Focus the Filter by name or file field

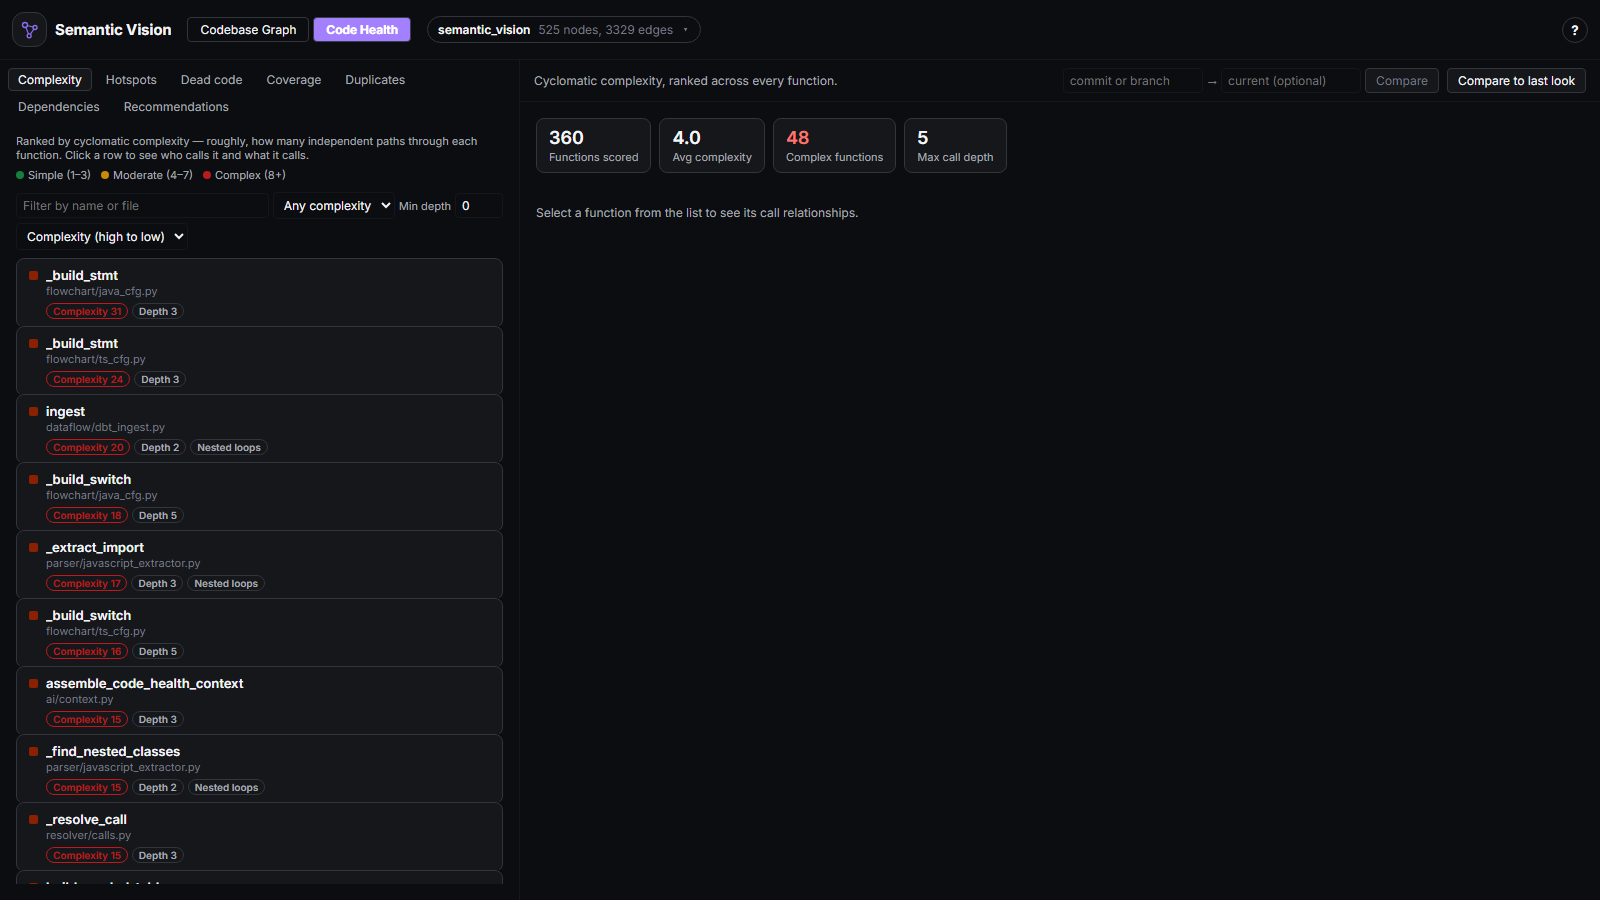click(x=142, y=206)
